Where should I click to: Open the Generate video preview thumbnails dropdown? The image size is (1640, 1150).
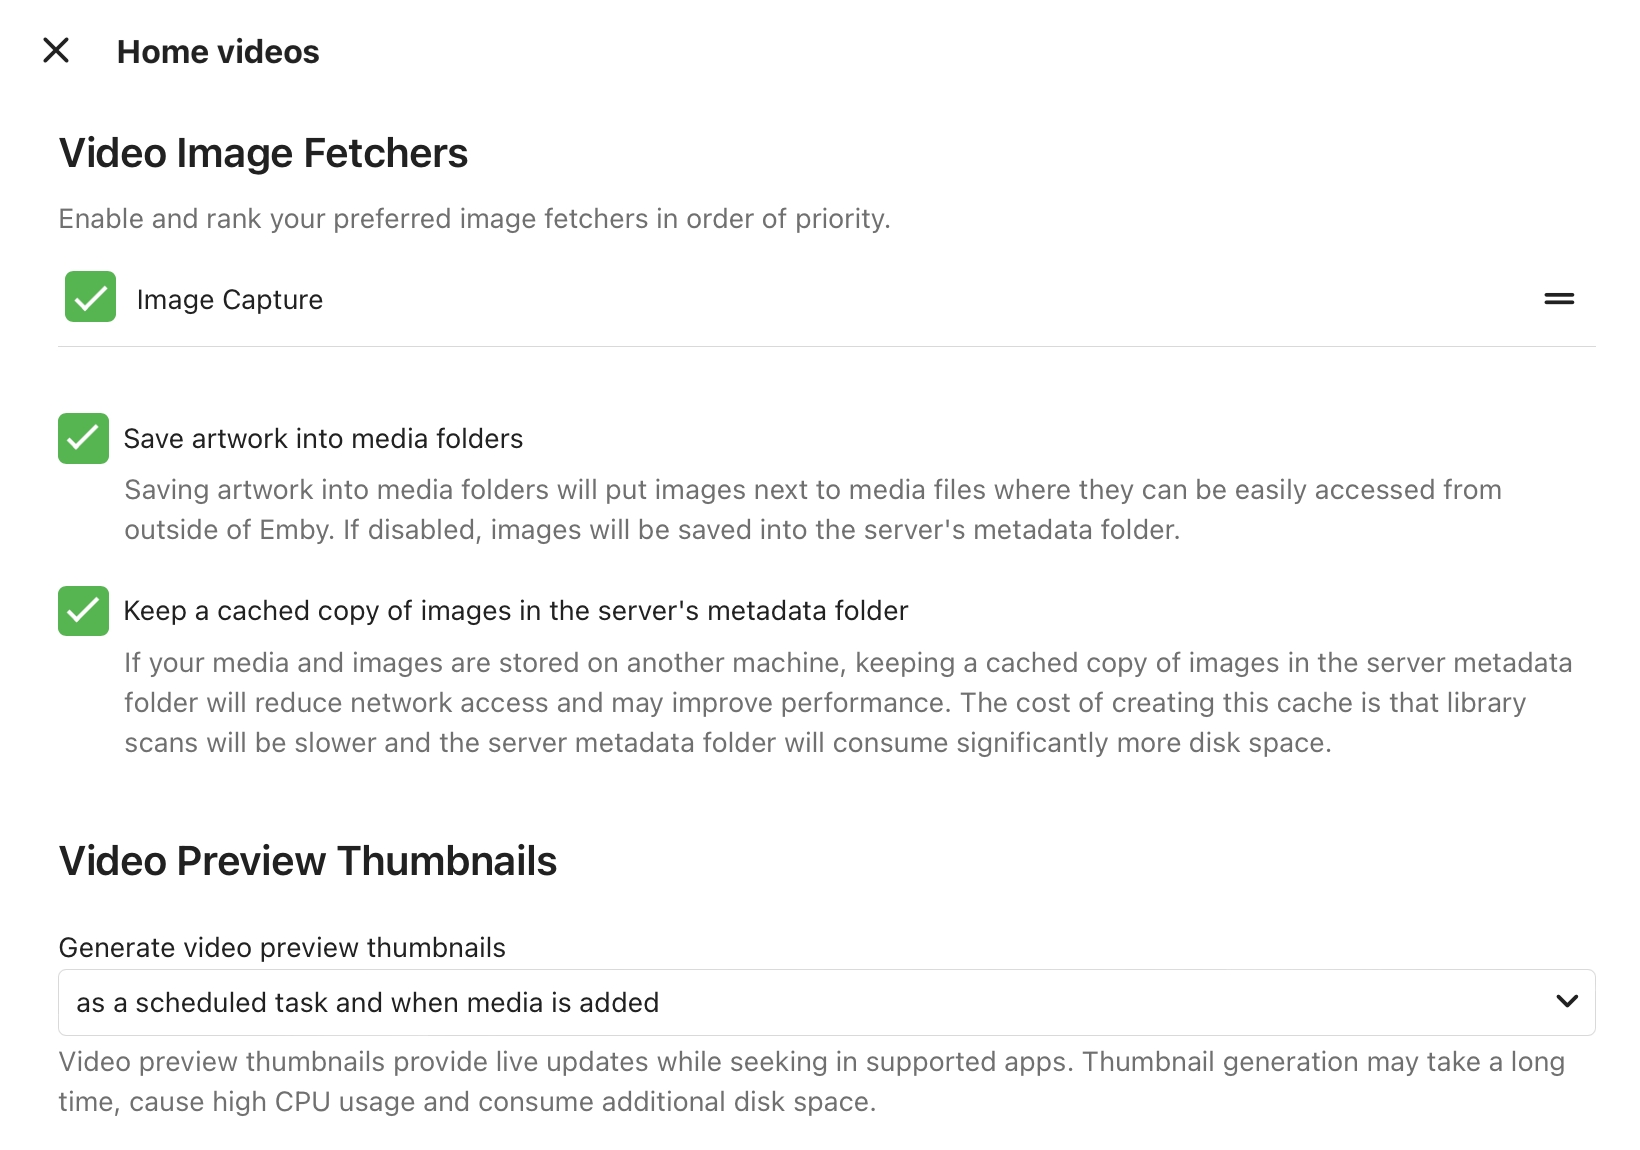point(800,1002)
